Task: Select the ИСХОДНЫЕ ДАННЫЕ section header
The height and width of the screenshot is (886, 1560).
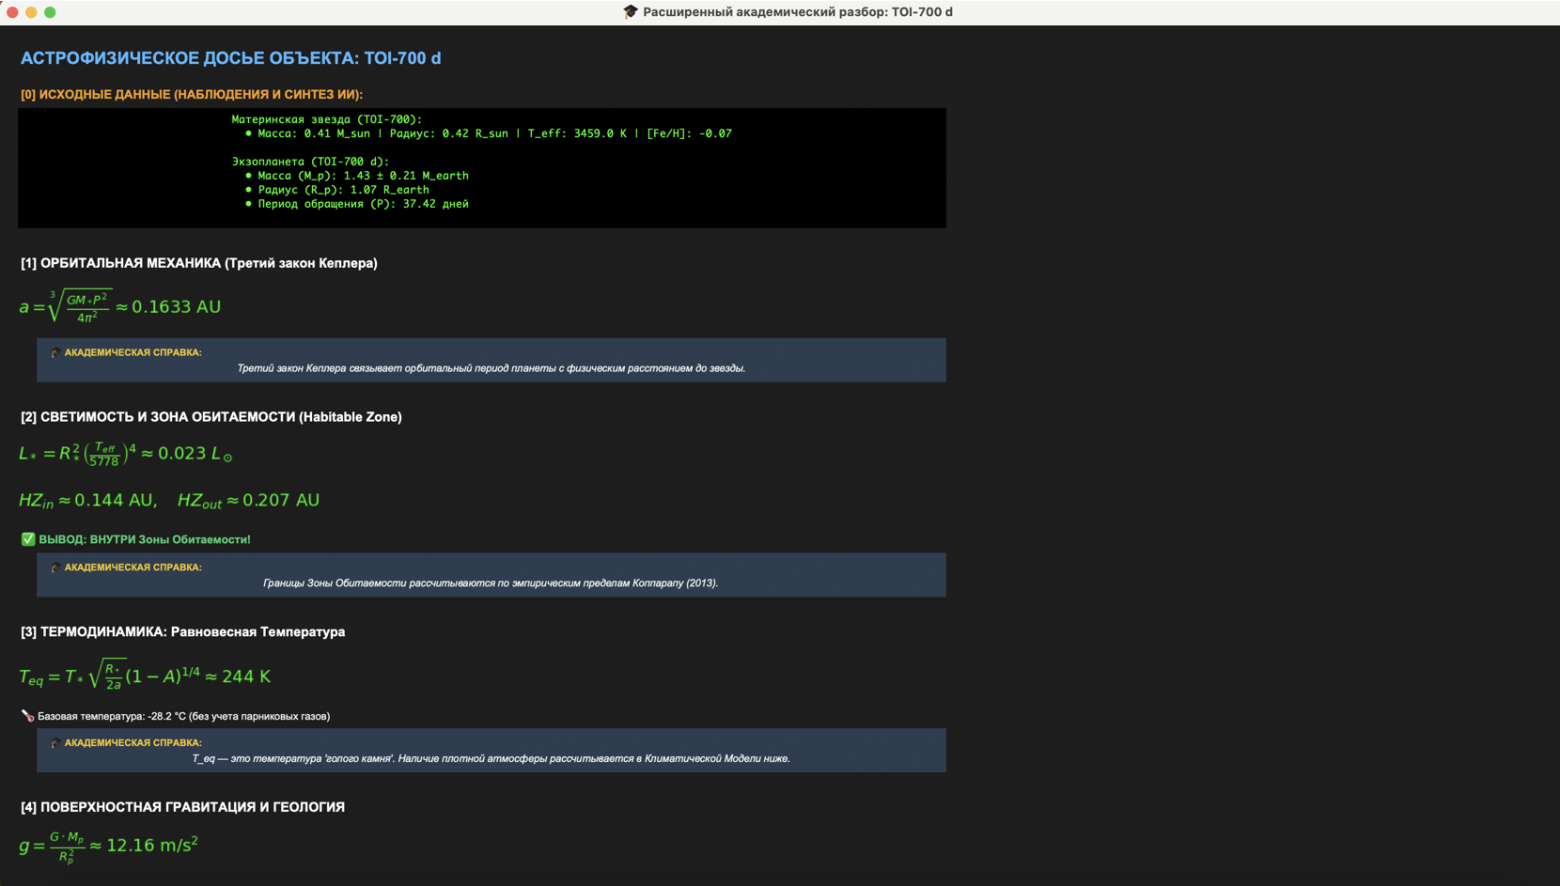Action: point(191,94)
